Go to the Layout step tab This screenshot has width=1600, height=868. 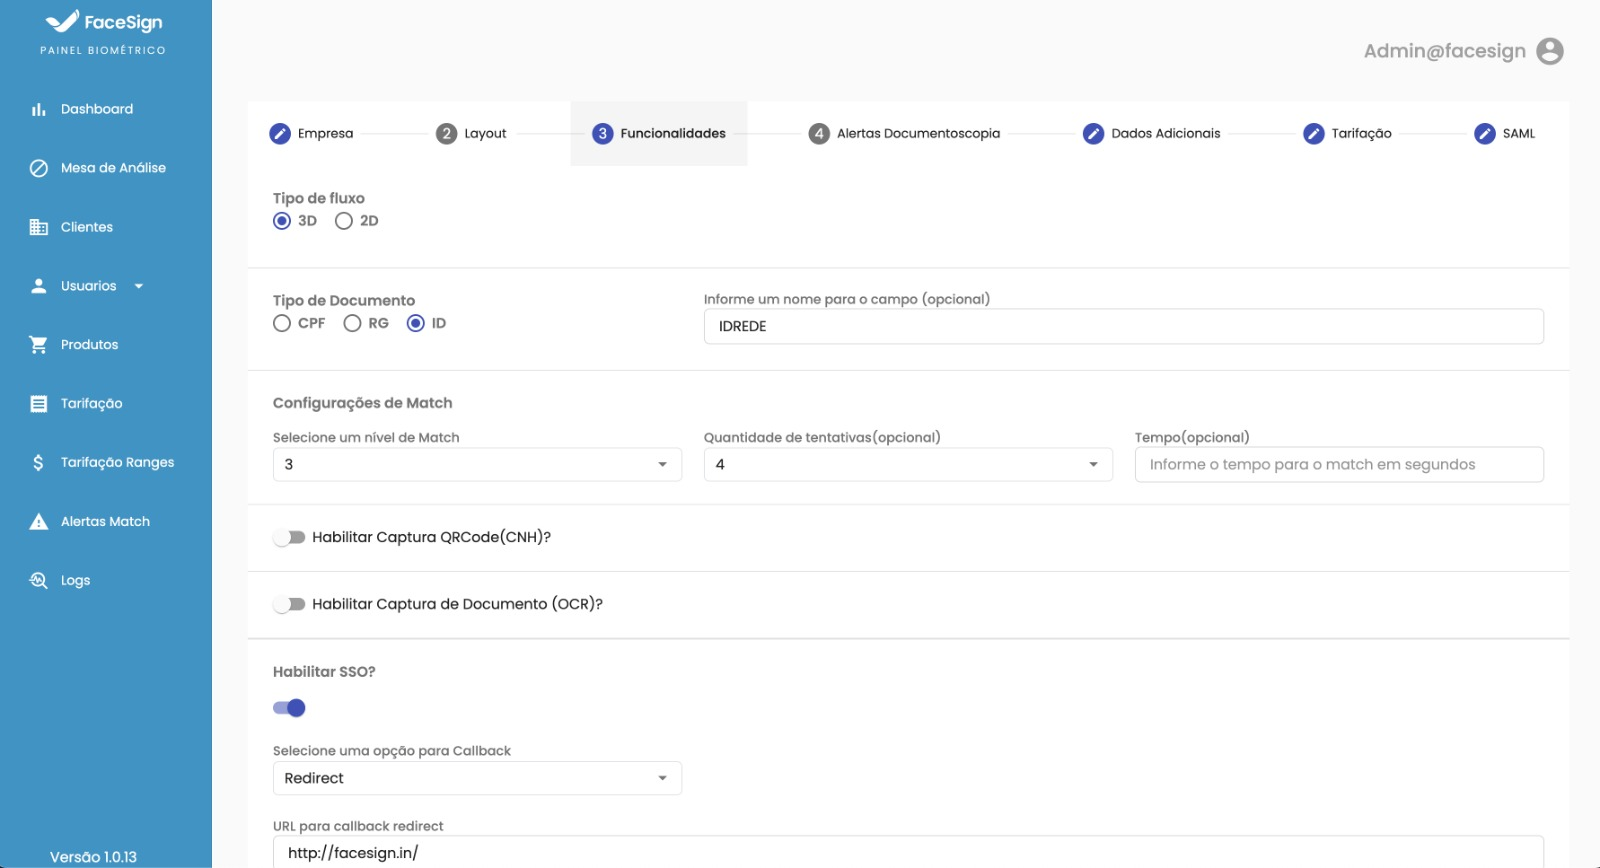[472, 133]
